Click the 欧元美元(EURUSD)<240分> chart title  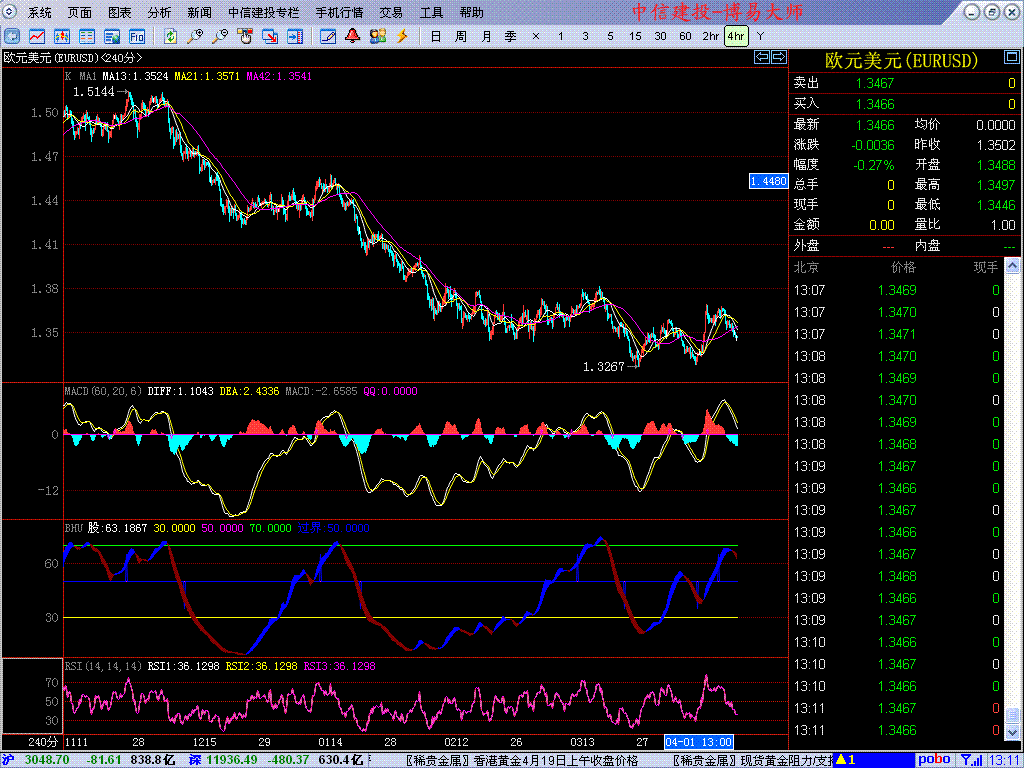(x=72, y=57)
